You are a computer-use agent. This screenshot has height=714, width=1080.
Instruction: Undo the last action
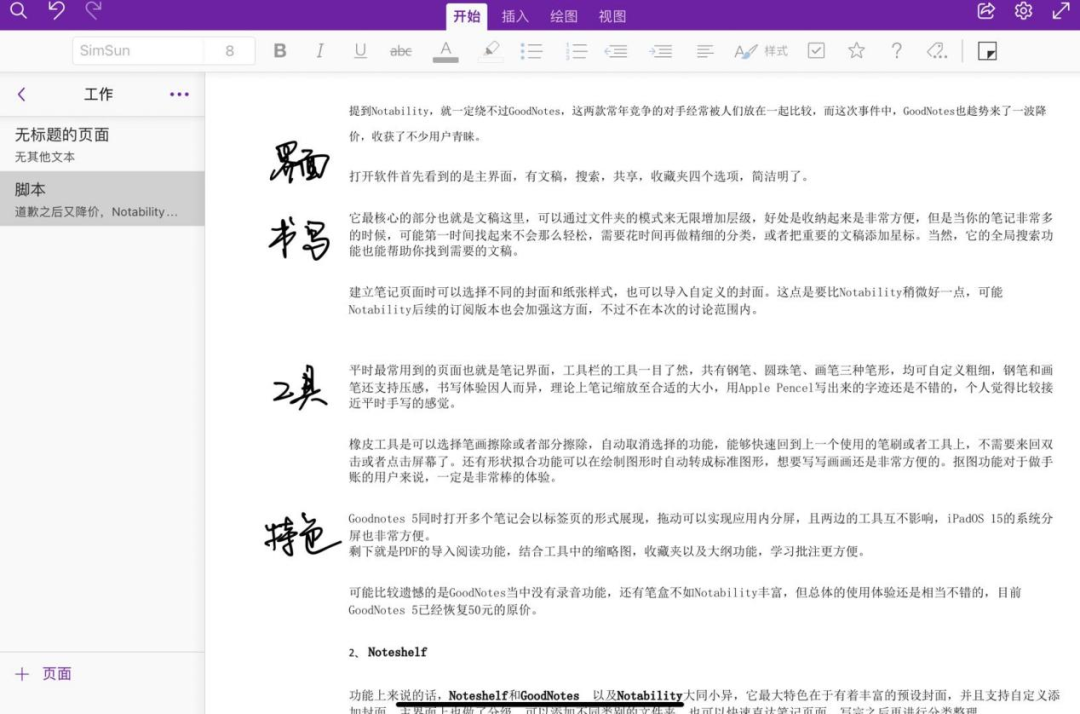click(x=57, y=12)
